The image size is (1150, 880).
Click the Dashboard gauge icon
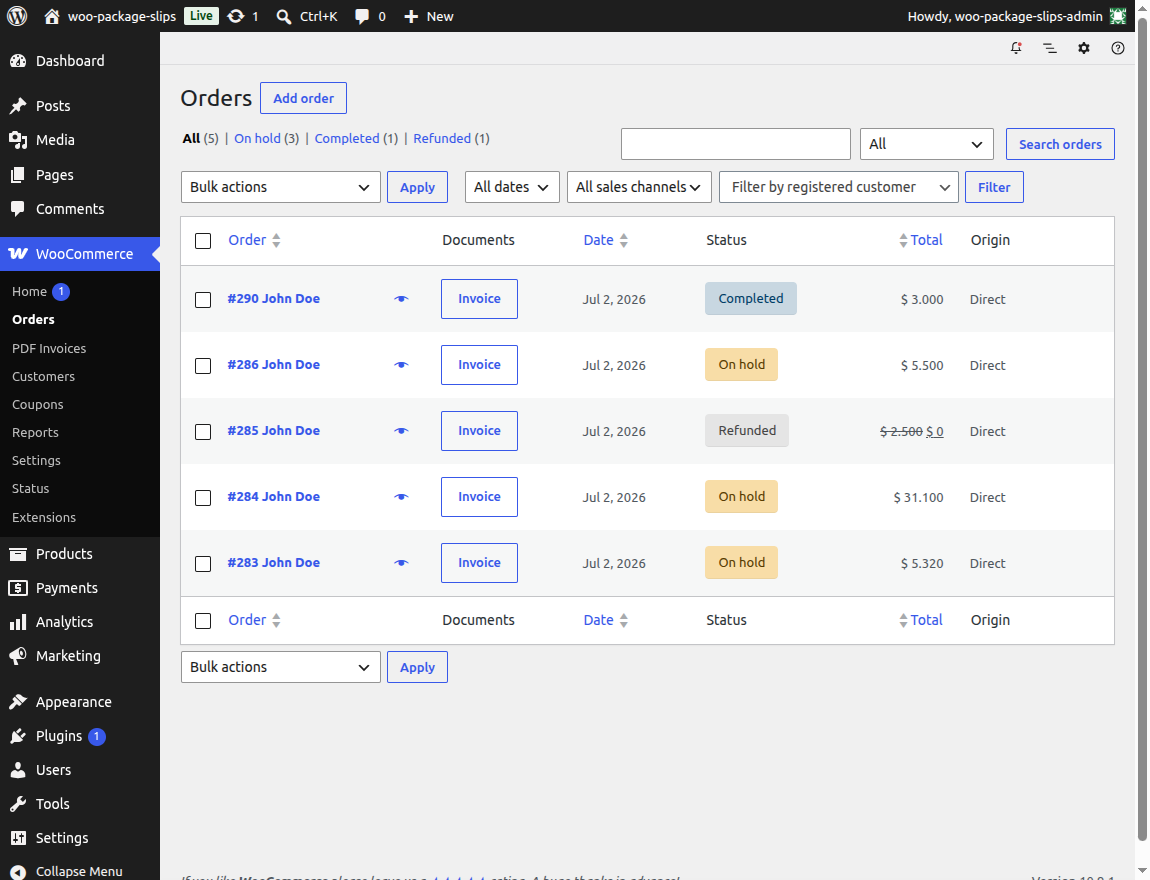(18, 61)
